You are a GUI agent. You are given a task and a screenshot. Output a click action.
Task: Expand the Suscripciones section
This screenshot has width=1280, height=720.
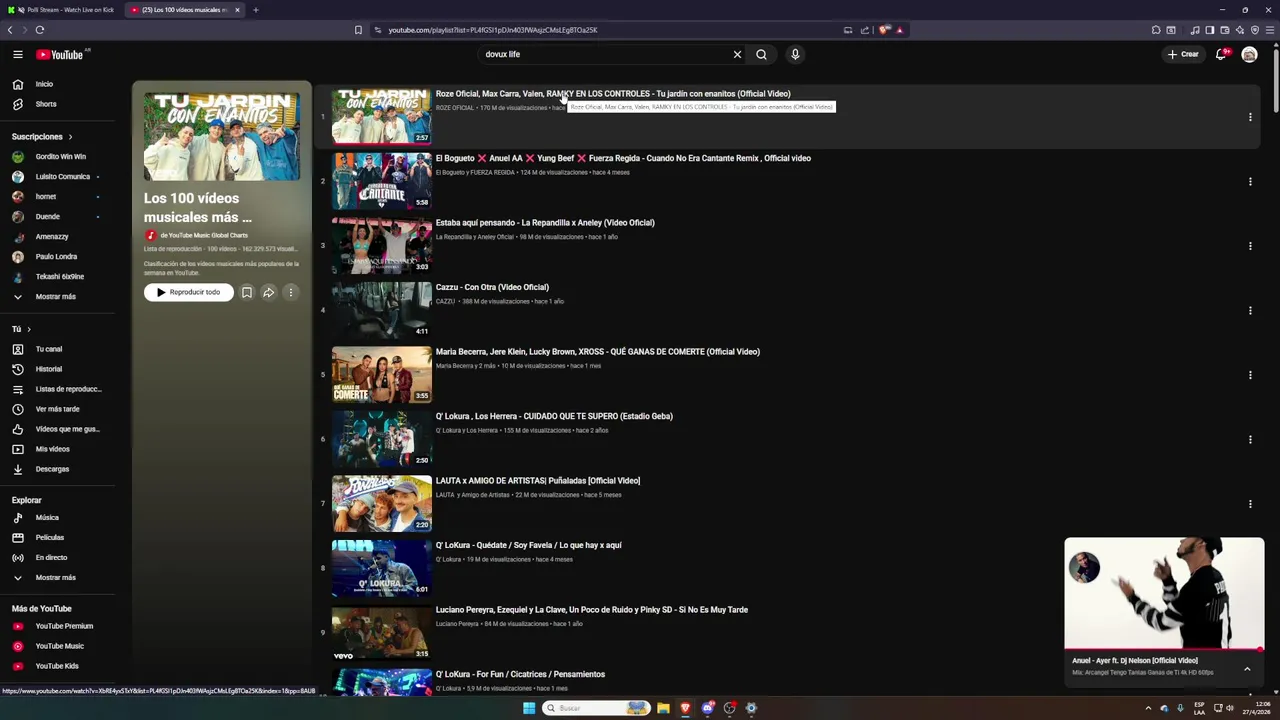click(42, 136)
